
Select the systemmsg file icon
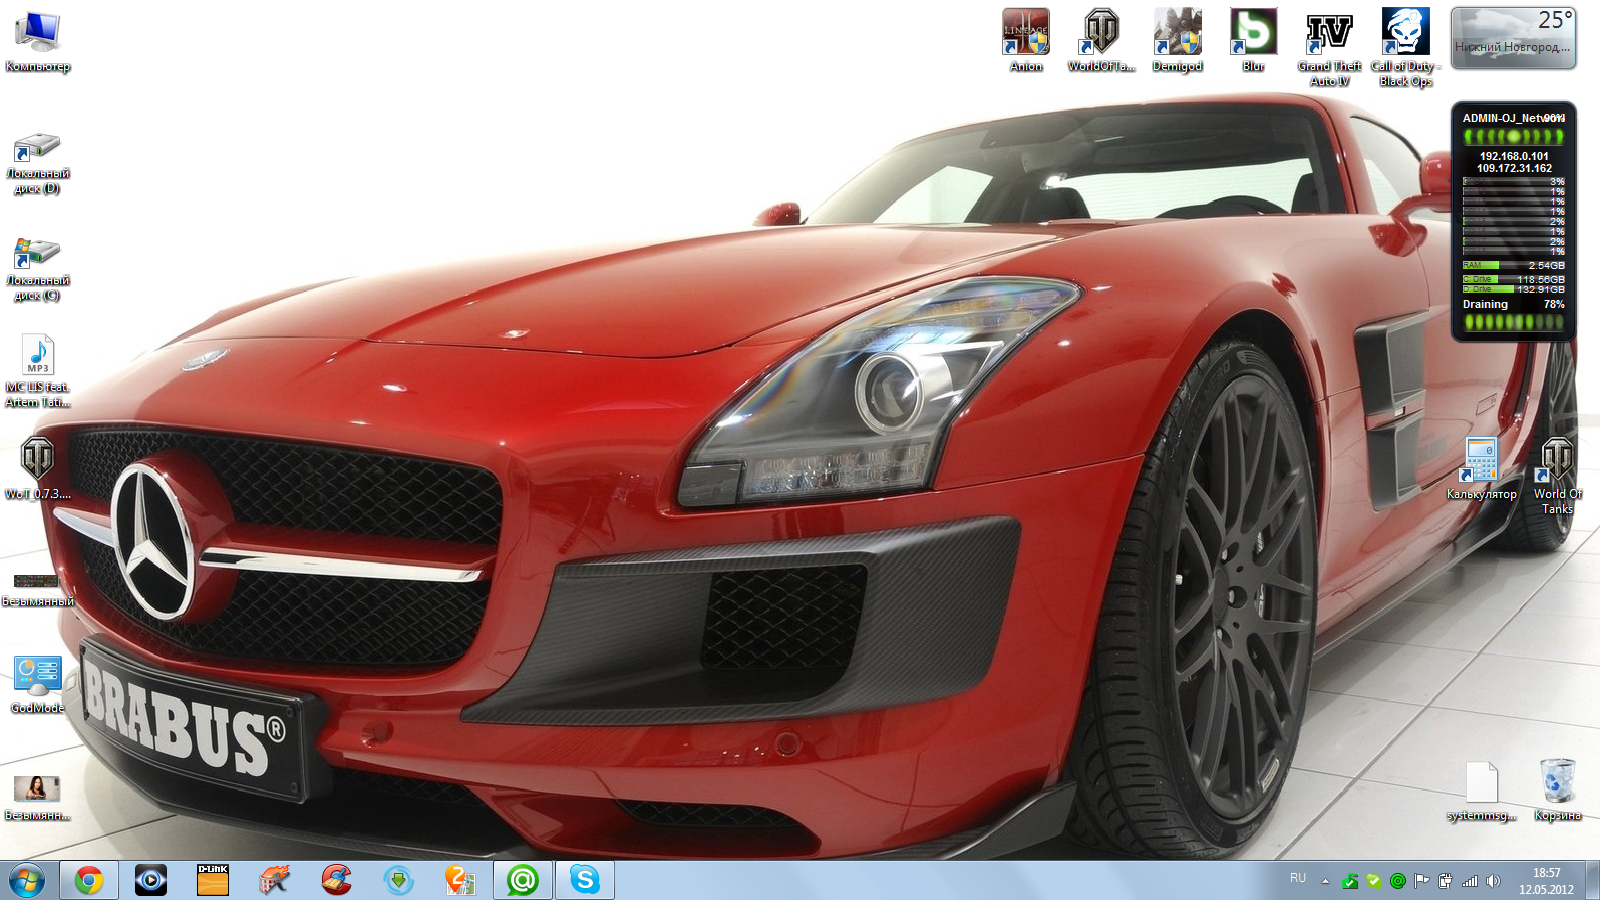[1481, 790]
